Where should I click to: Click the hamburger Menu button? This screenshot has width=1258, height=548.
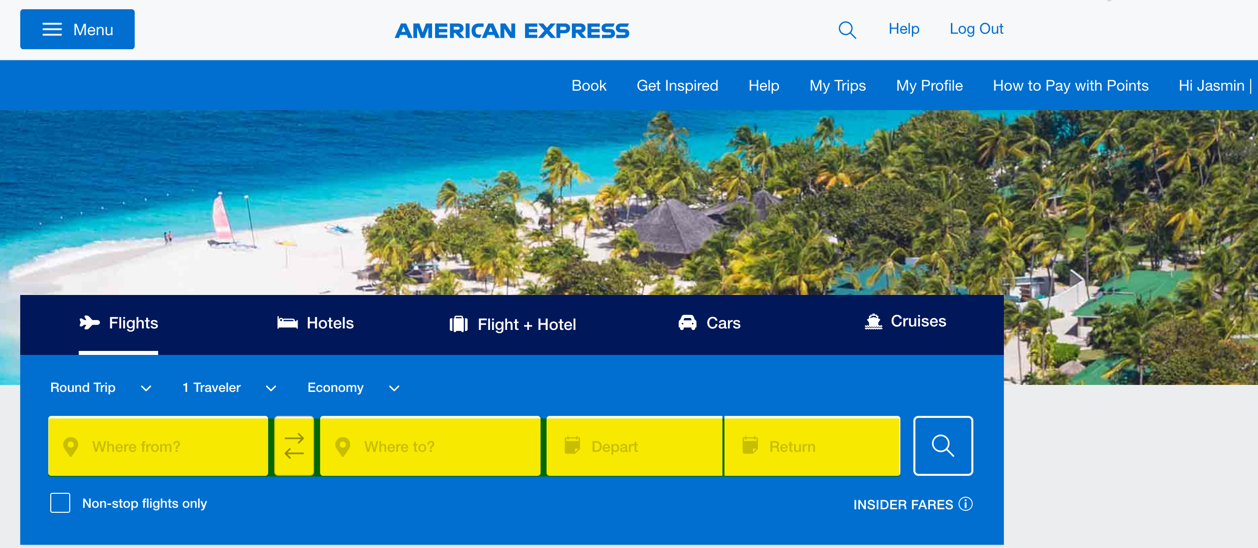(x=77, y=30)
